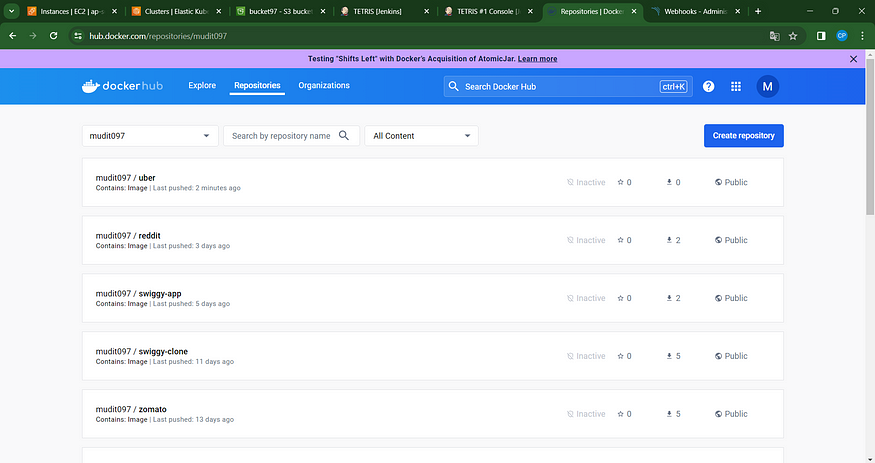Viewport: 875px width, 463px height.
Task: Open the Explore nav item
Action: (202, 85)
